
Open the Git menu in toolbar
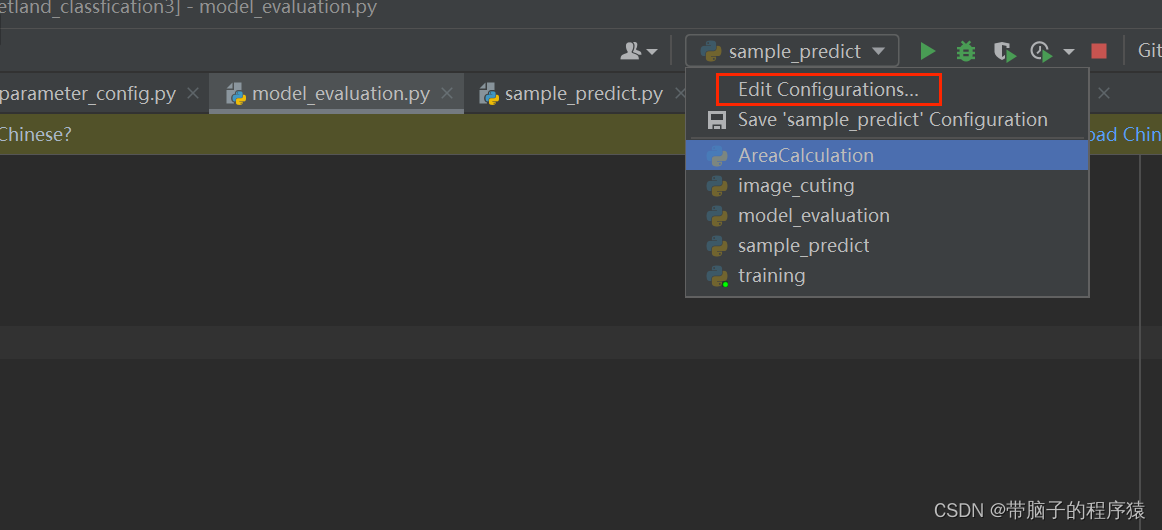(1149, 51)
